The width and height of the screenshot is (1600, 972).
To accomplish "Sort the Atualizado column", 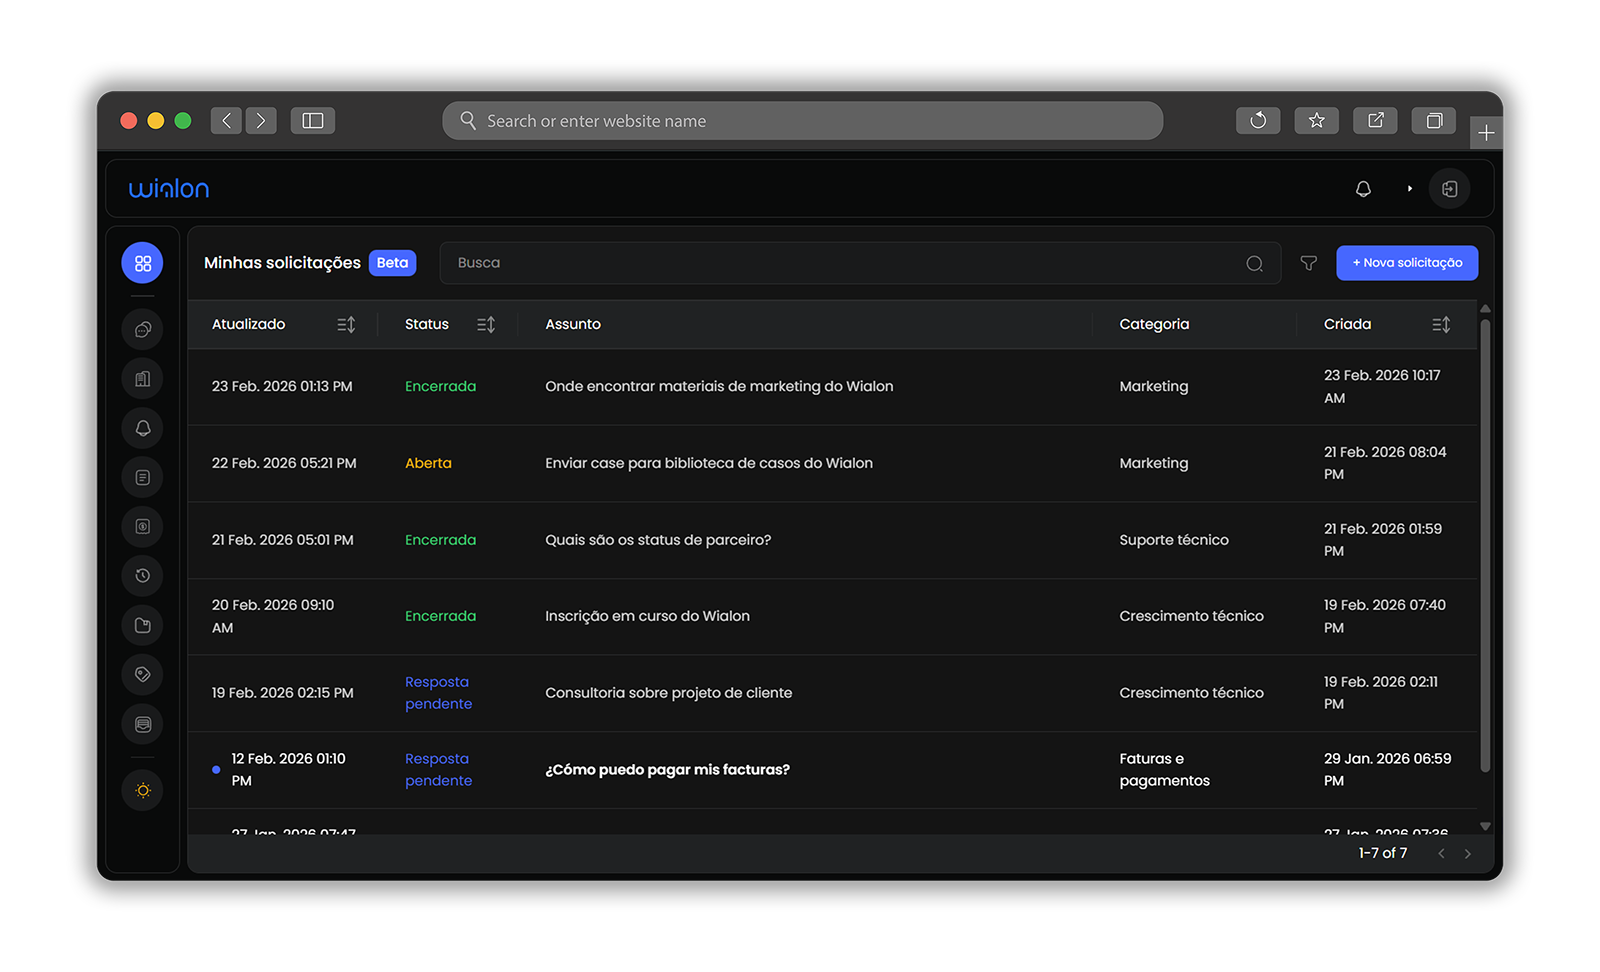I will click(x=346, y=324).
